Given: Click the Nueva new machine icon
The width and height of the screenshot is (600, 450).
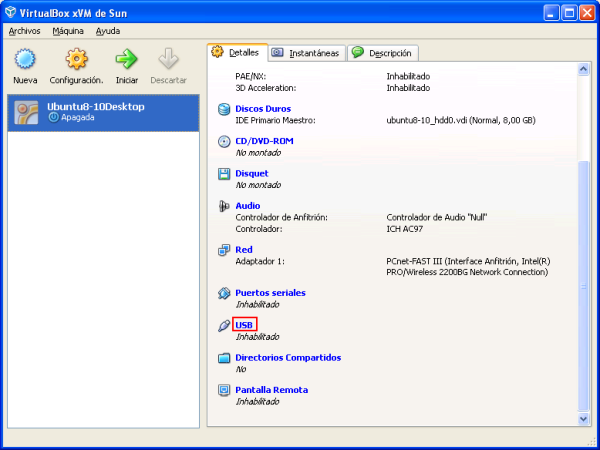Looking at the screenshot, I should coord(25,60).
